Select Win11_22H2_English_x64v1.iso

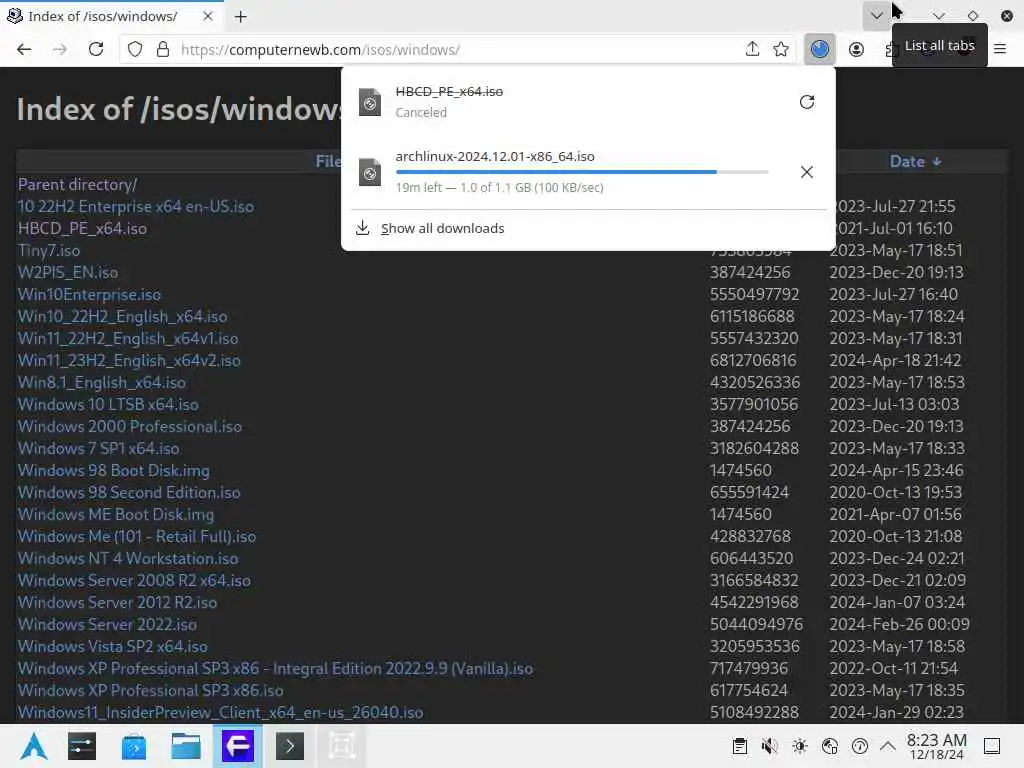tap(128, 338)
